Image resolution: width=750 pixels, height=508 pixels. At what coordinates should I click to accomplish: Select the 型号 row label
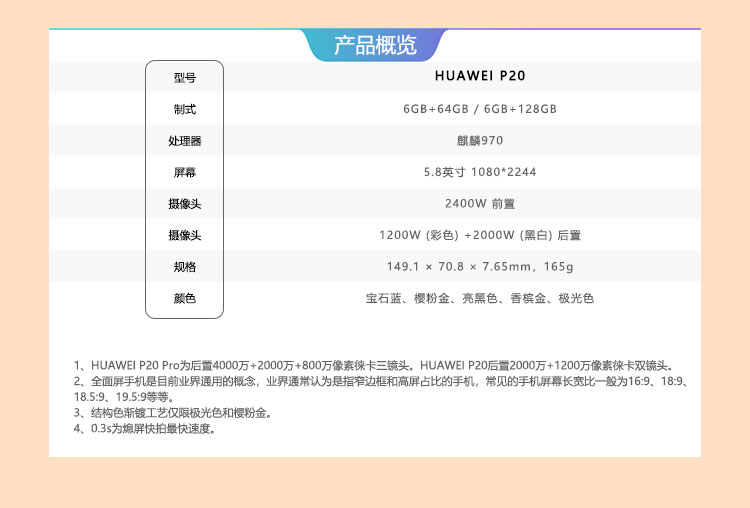[x=185, y=77]
